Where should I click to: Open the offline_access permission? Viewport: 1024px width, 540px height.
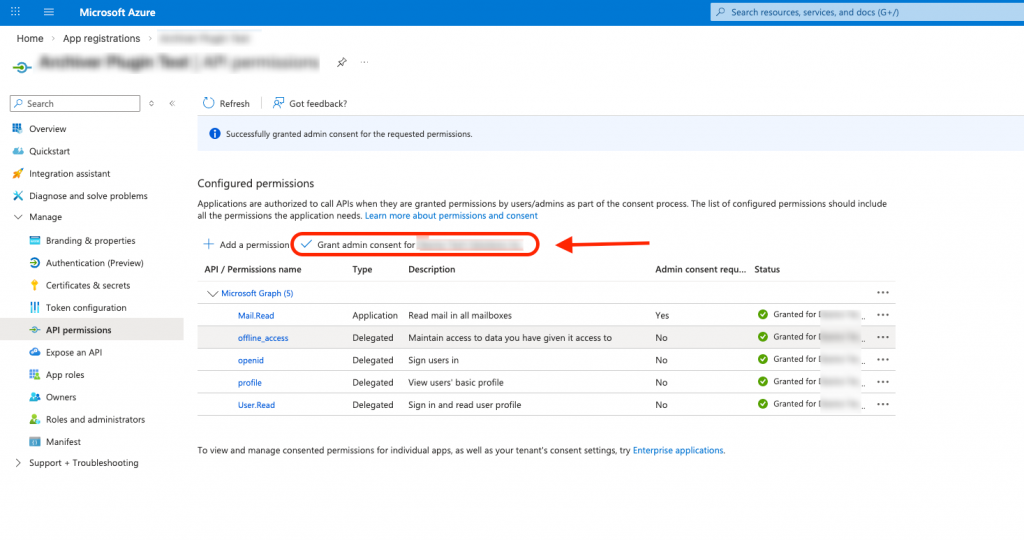(263, 338)
